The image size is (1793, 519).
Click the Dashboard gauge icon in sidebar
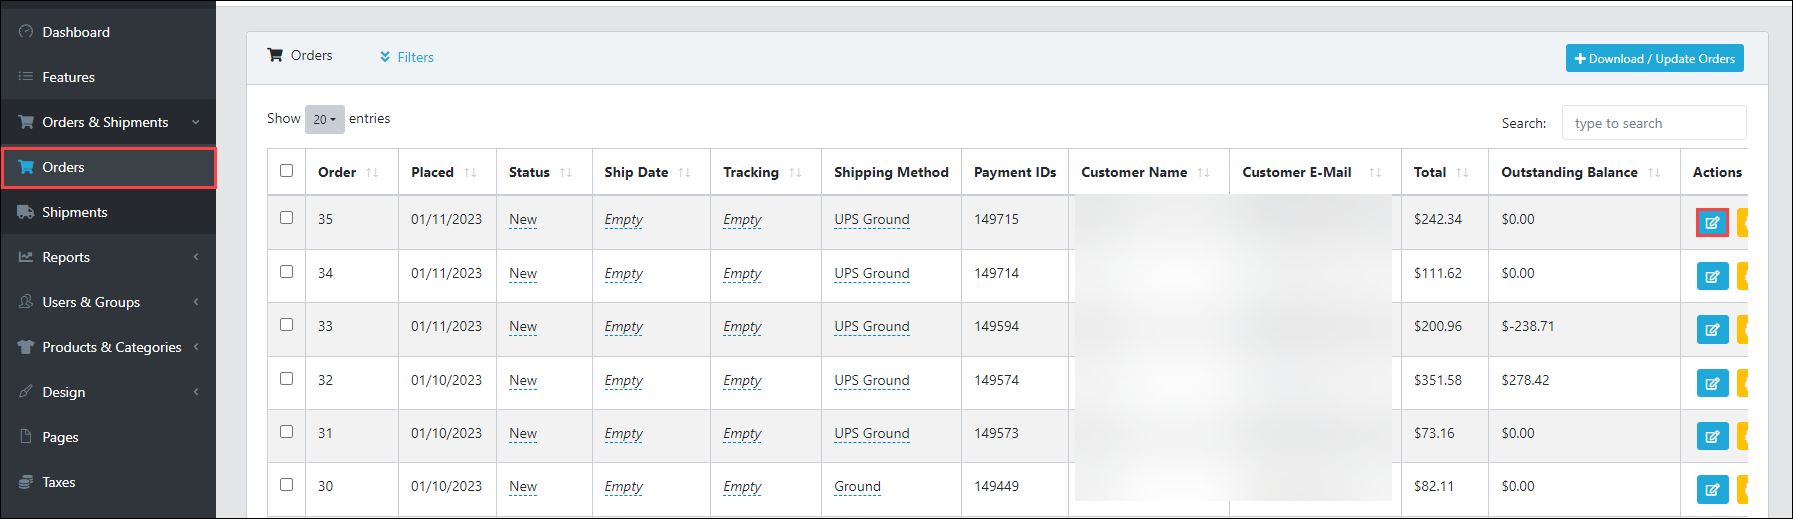pyautogui.click(x=26, y=32)
